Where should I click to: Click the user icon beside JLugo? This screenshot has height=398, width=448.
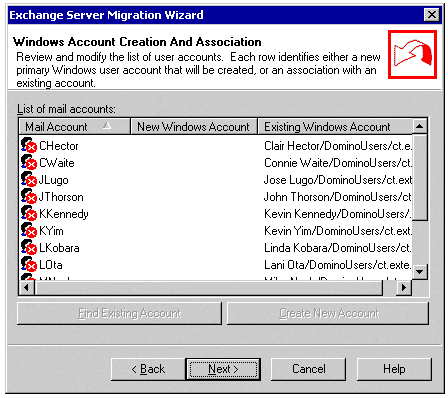tap(29, 179)
